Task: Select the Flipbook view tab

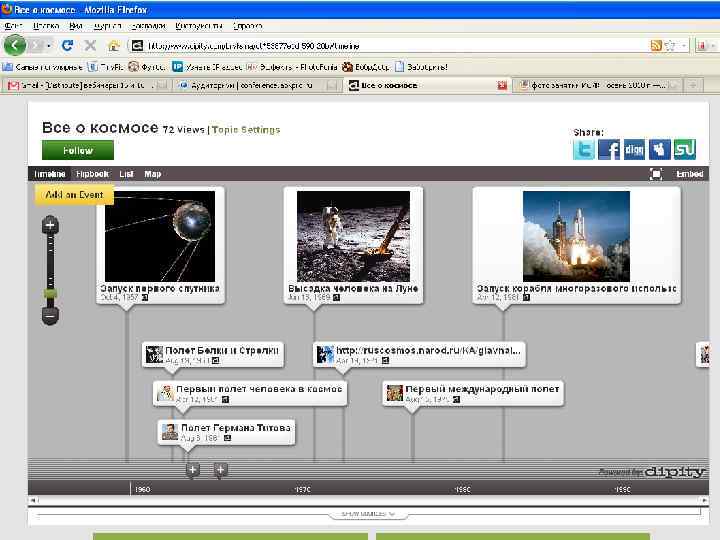Action: 92,174
